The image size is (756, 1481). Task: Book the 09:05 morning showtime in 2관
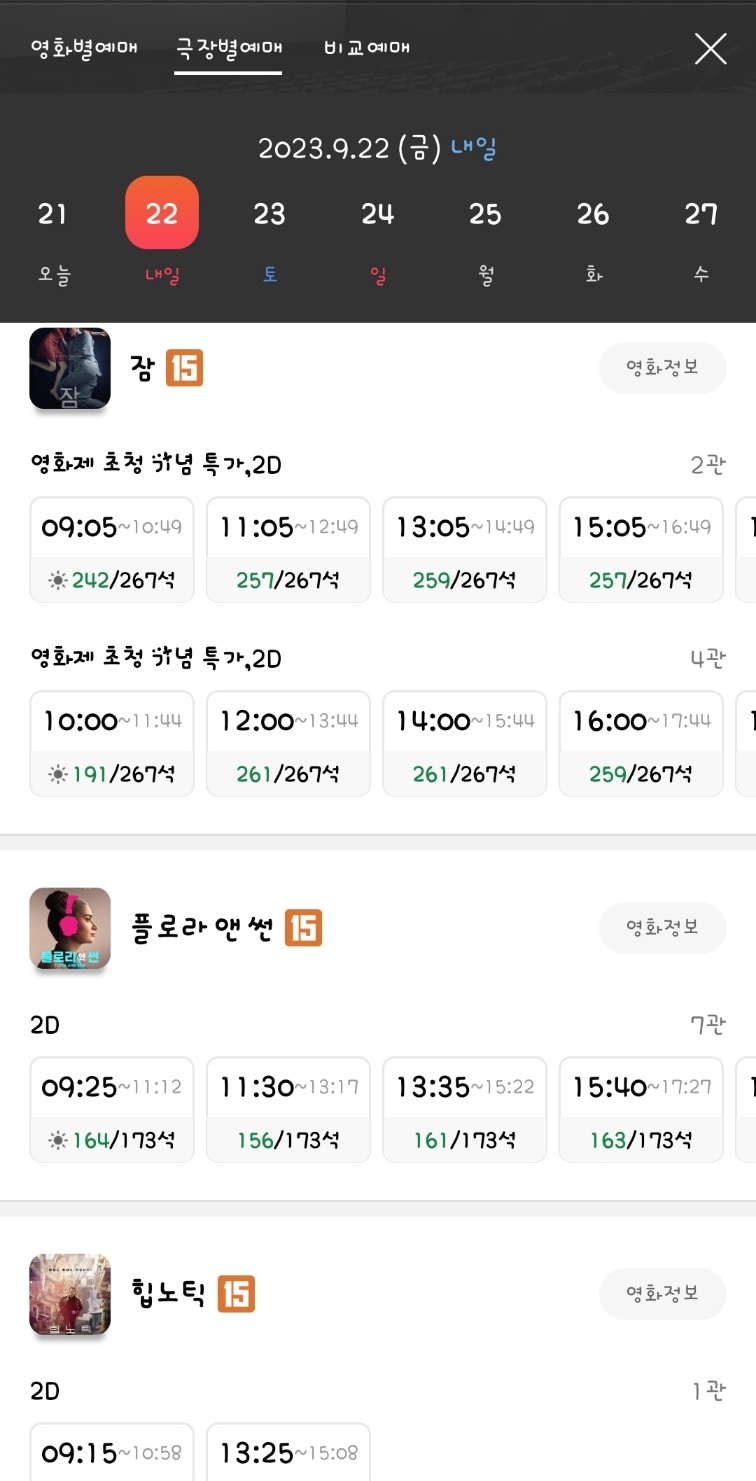[x=112, y=550]
